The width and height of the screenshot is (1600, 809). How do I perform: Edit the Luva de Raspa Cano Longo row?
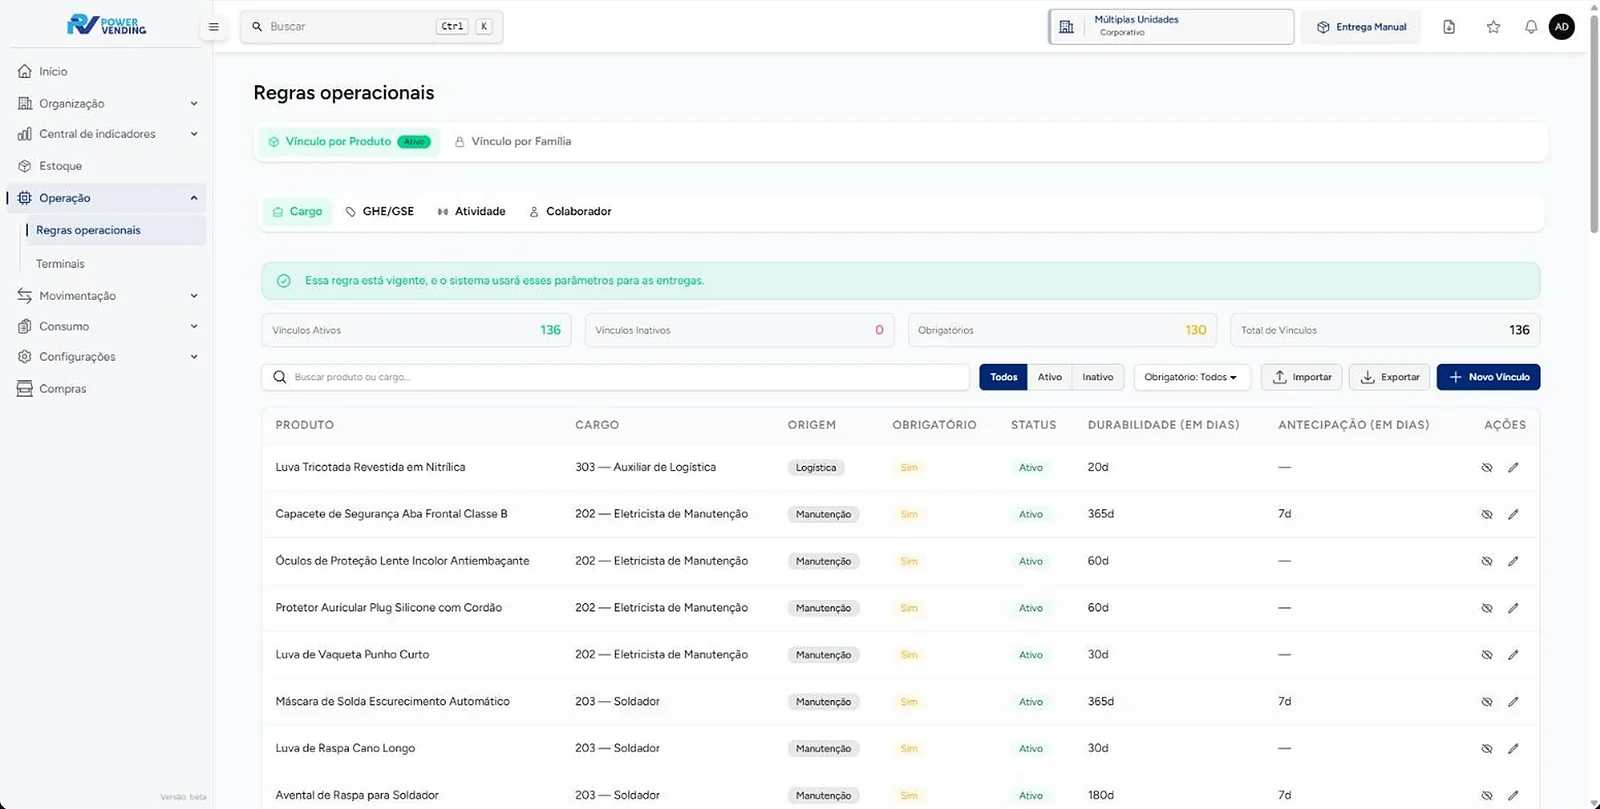tap(1513, 748)
